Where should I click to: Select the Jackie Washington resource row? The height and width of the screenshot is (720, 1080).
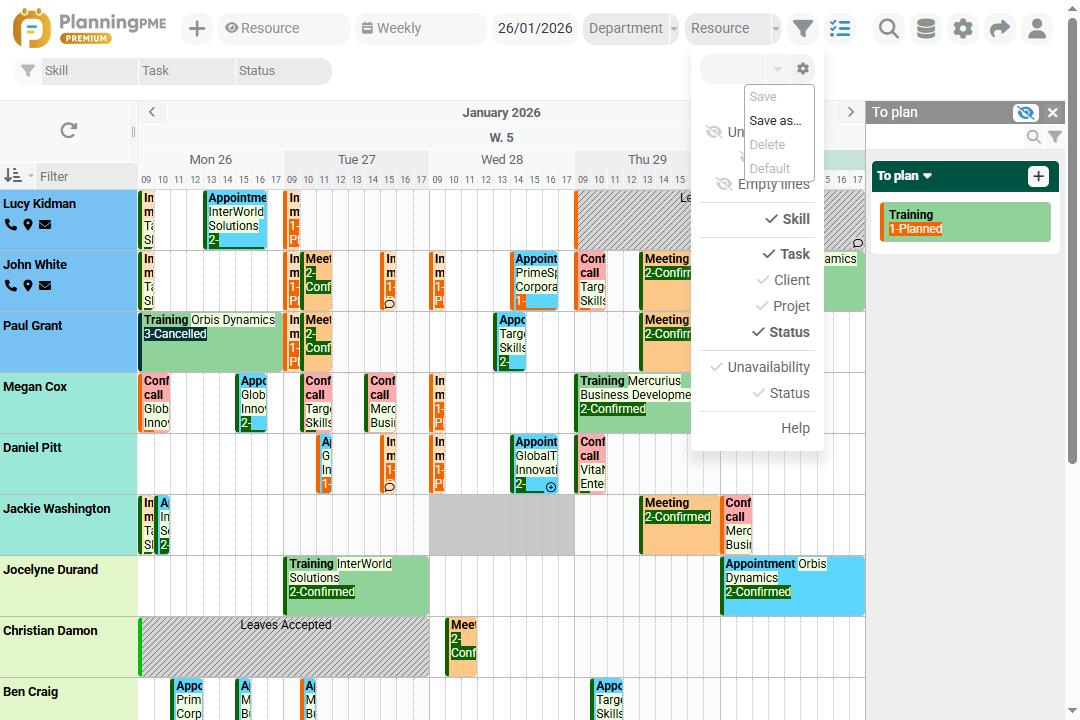(x=68, y=525)
